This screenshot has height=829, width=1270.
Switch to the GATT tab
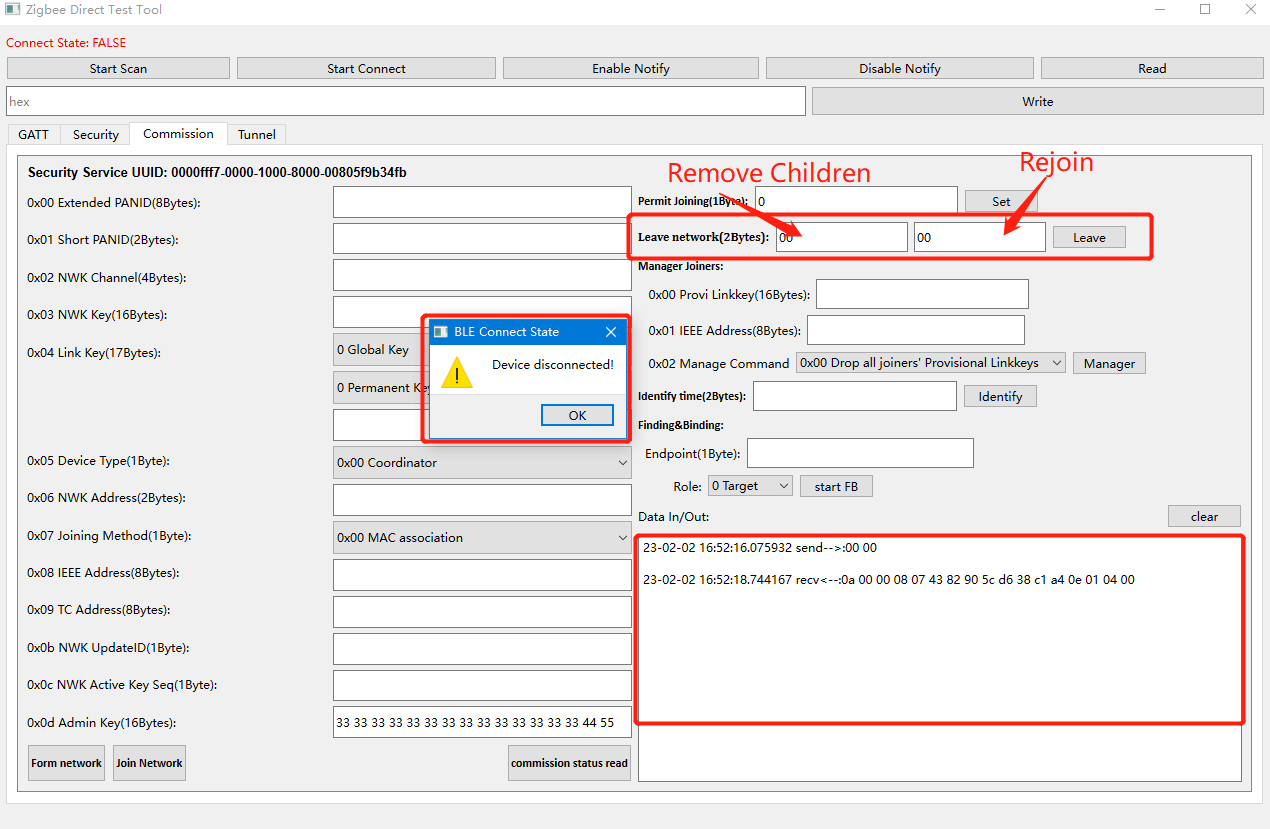(x=33, y=134)
